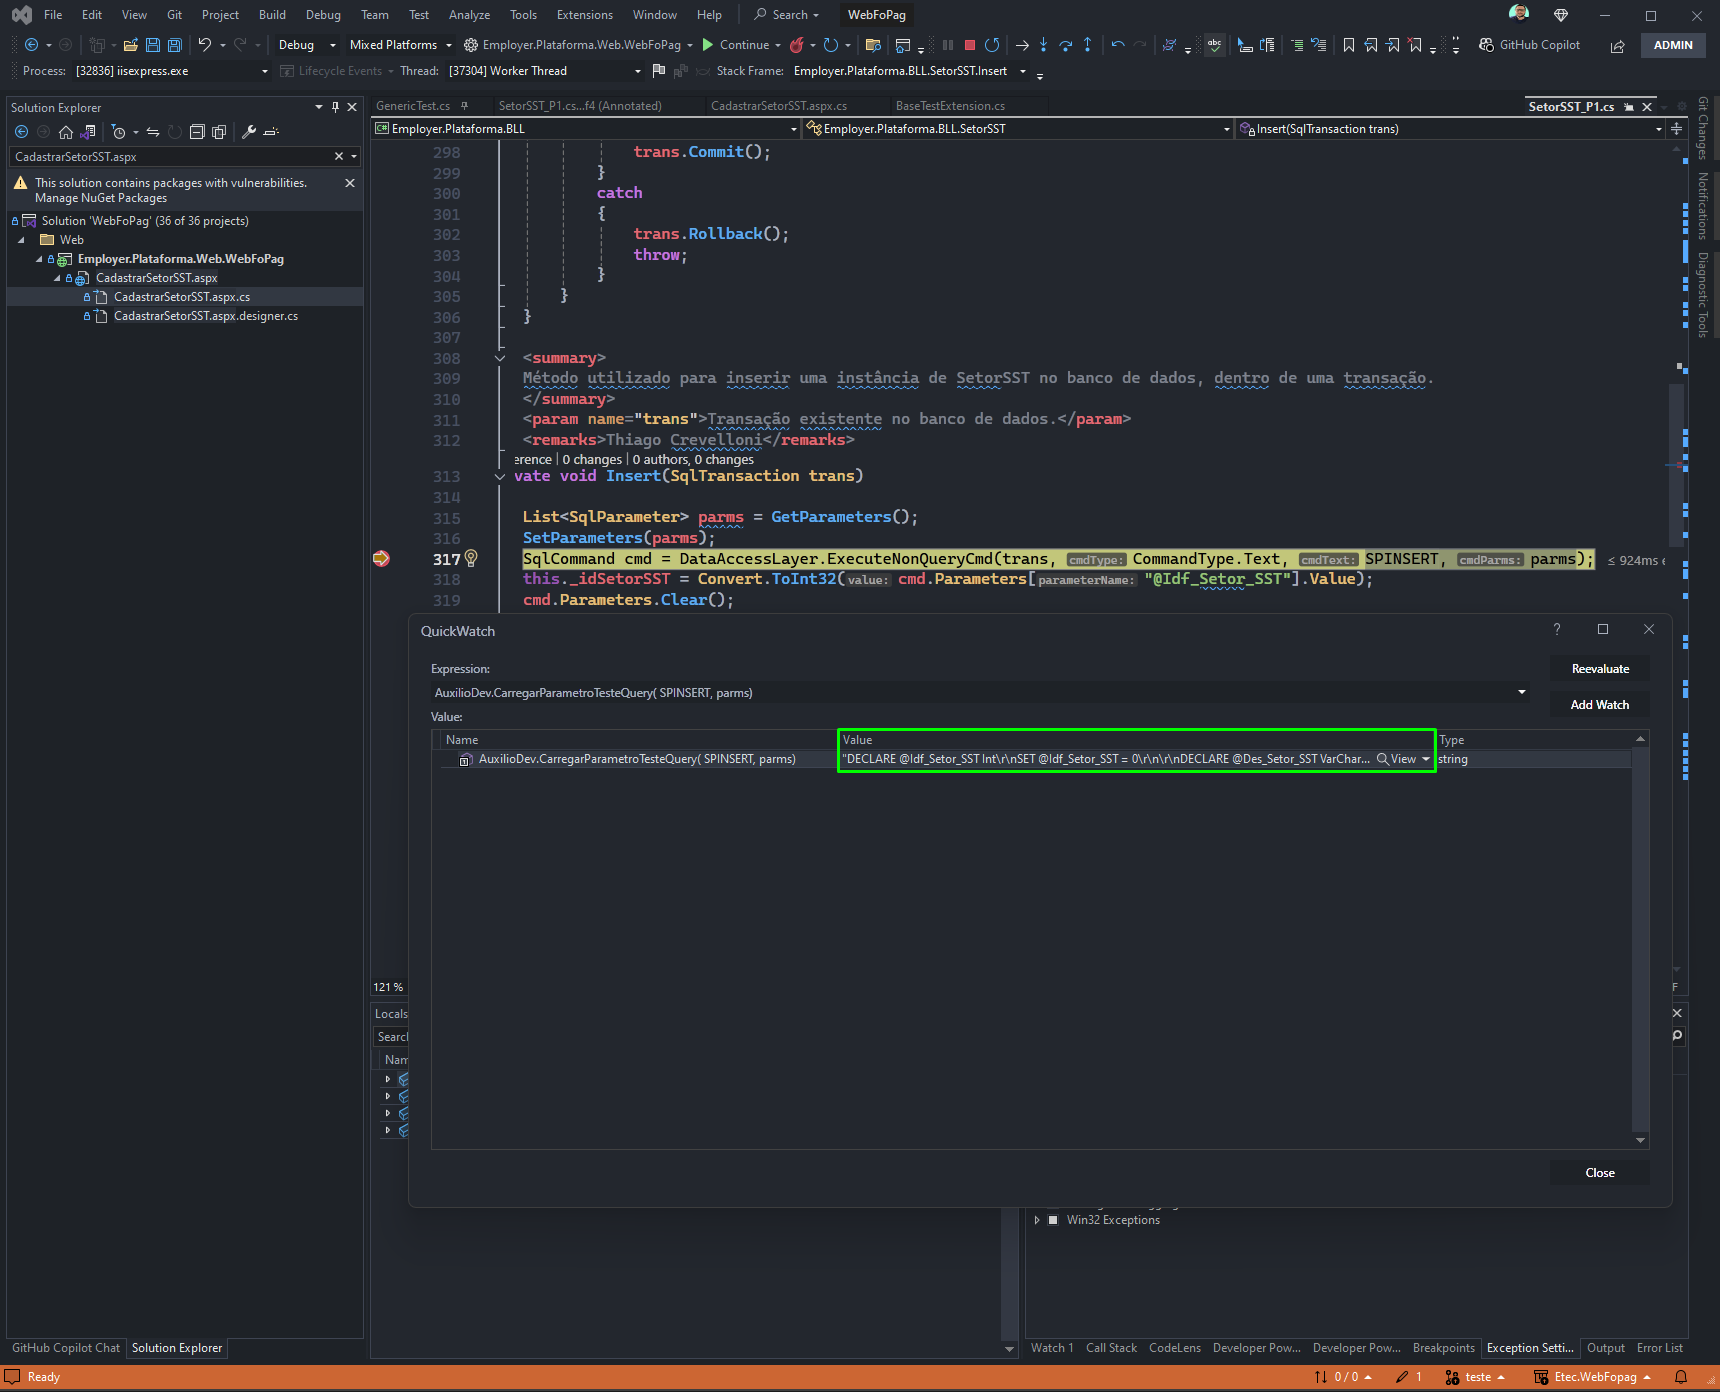This screenshot has height=1392, width=1720.
Task: Click the ADMIN account button
Action: (x=1673, y=45)
